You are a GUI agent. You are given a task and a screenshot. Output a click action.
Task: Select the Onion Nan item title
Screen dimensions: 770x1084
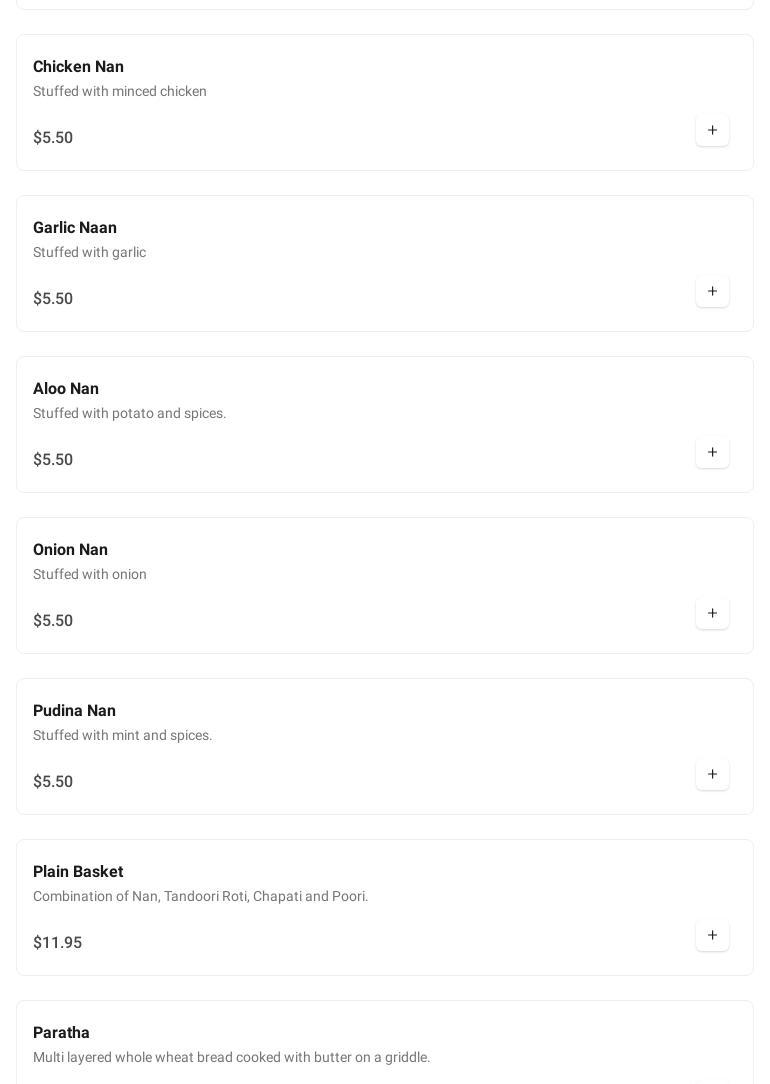pyautogui.click(x=70, y=550)
